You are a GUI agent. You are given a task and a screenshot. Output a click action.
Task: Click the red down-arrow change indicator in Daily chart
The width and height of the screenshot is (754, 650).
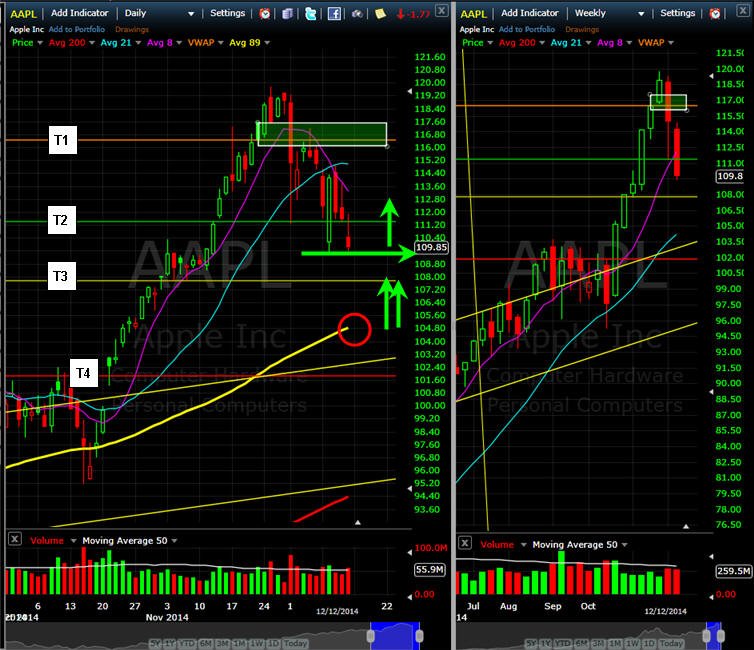[x=413, y=14]
